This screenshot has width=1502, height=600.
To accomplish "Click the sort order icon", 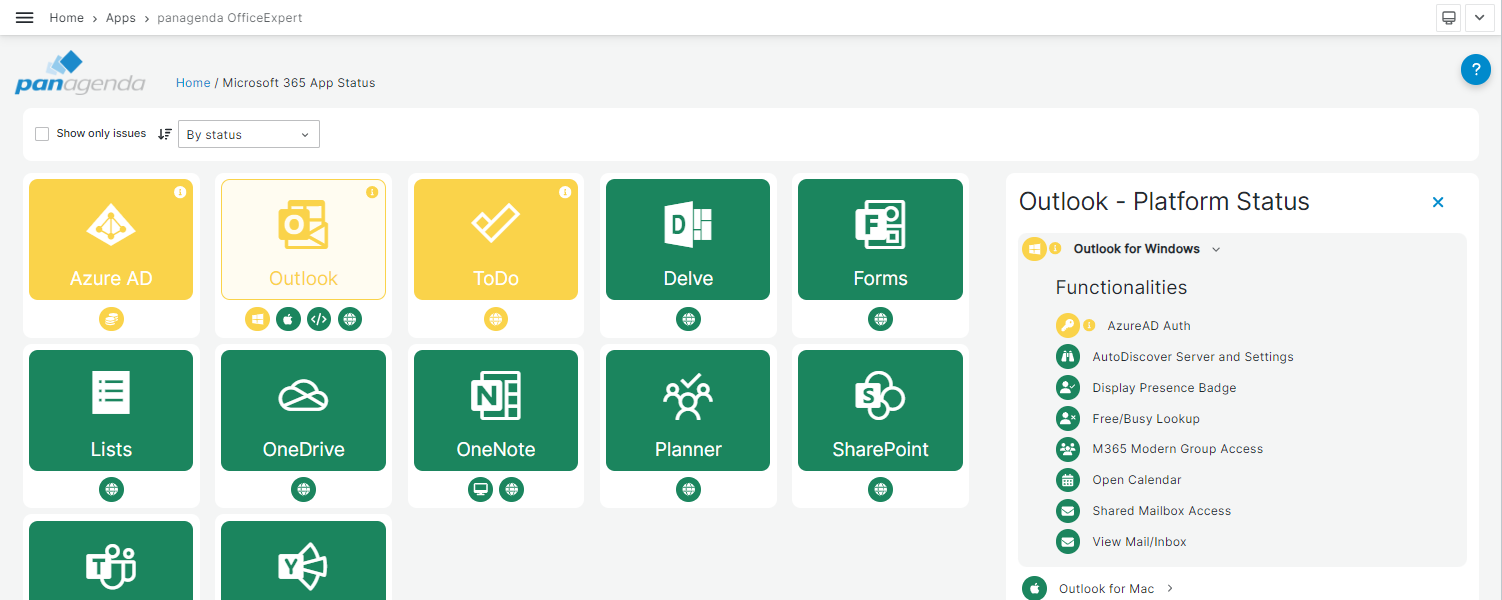I will [x=165, y=134].
